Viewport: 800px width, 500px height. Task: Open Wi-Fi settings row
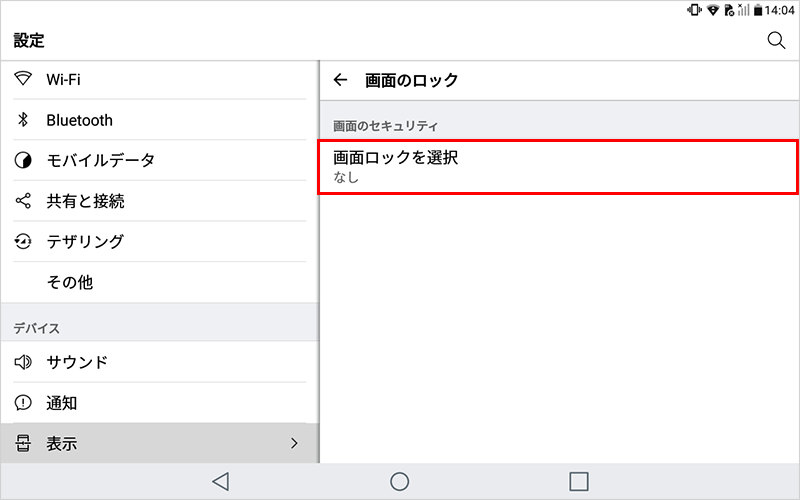coord(160,79)
